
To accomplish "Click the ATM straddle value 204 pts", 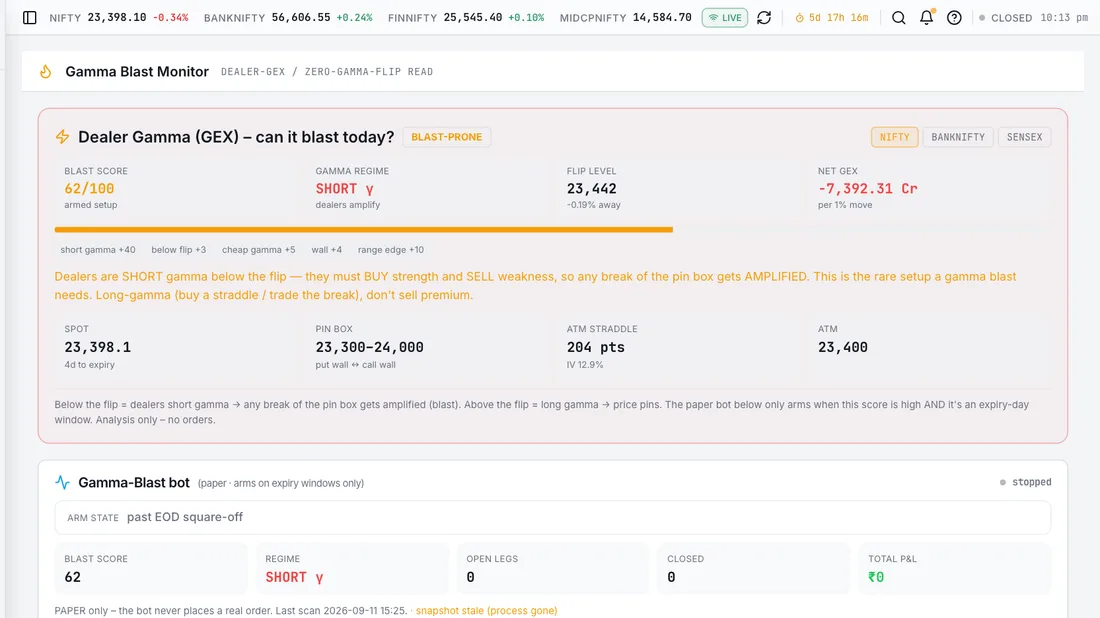I will point(596,347).
